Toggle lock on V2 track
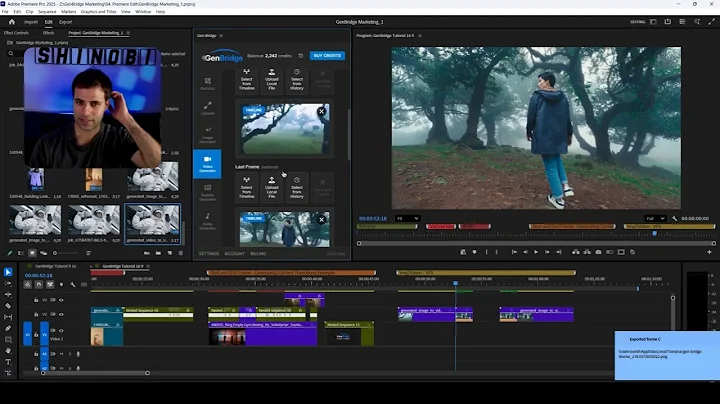This screenshot has height=404, width=720. pos(36,314)
